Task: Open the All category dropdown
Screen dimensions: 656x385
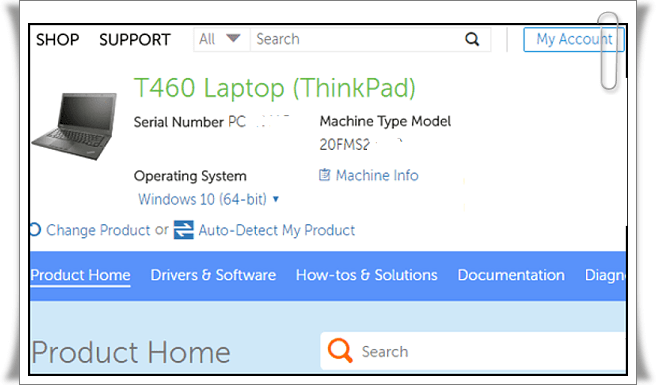Action: [221, 39]
